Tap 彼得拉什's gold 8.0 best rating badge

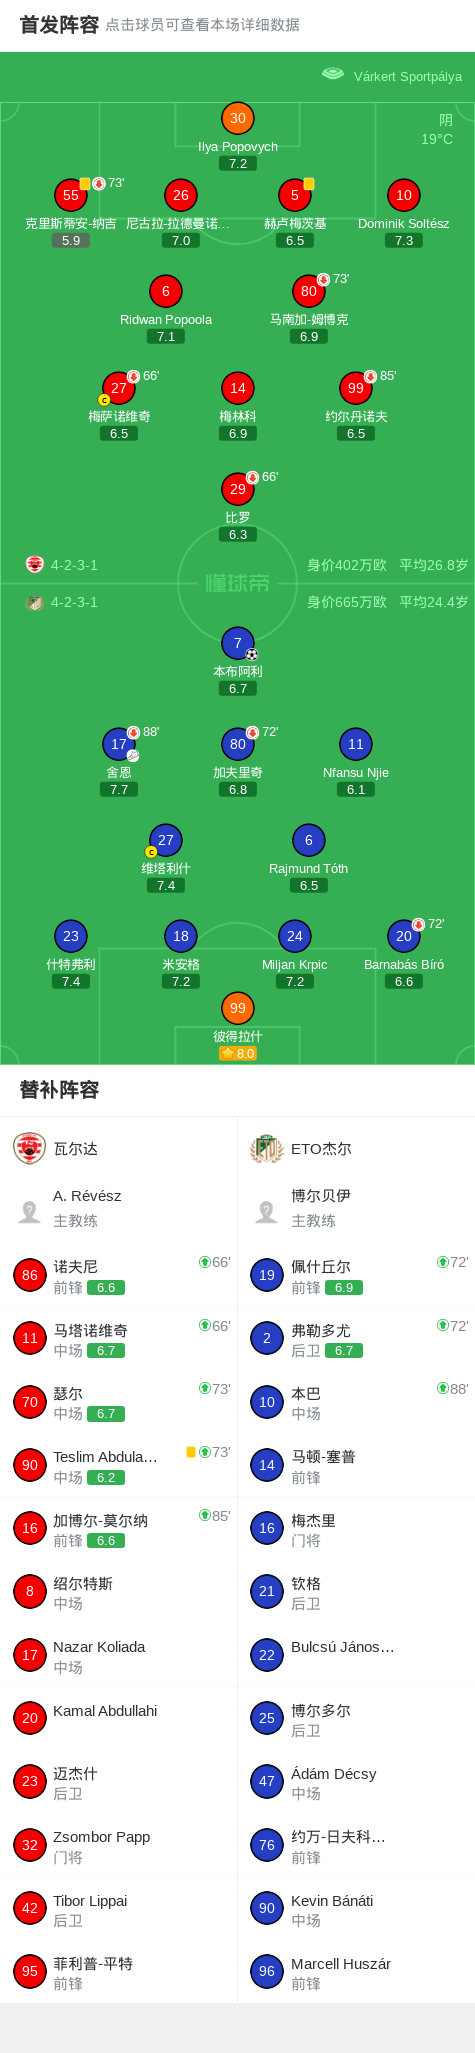(237, 1053)
